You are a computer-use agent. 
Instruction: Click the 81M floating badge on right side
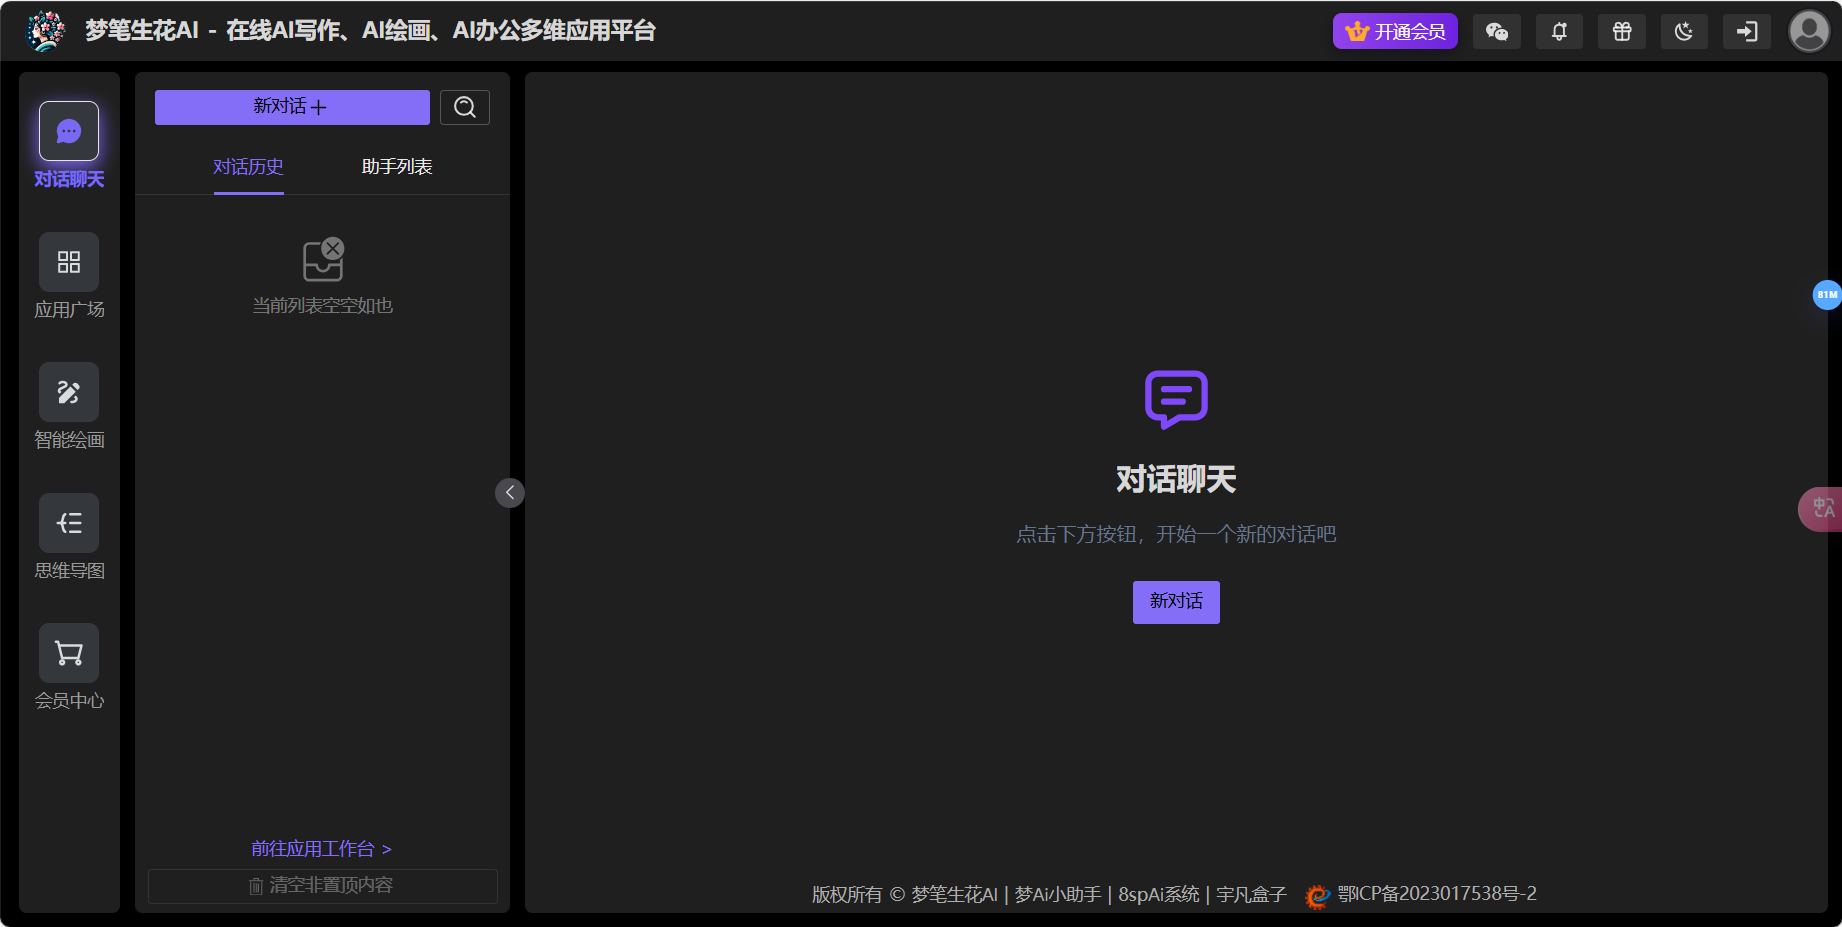click(1827, 294)
